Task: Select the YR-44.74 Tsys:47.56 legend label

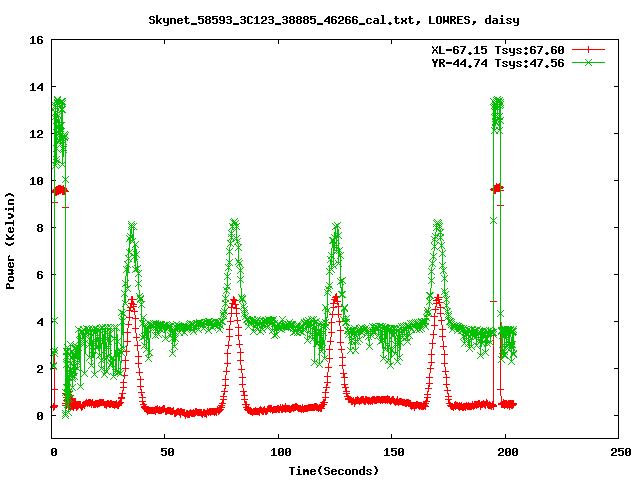Action: point(498,63)
